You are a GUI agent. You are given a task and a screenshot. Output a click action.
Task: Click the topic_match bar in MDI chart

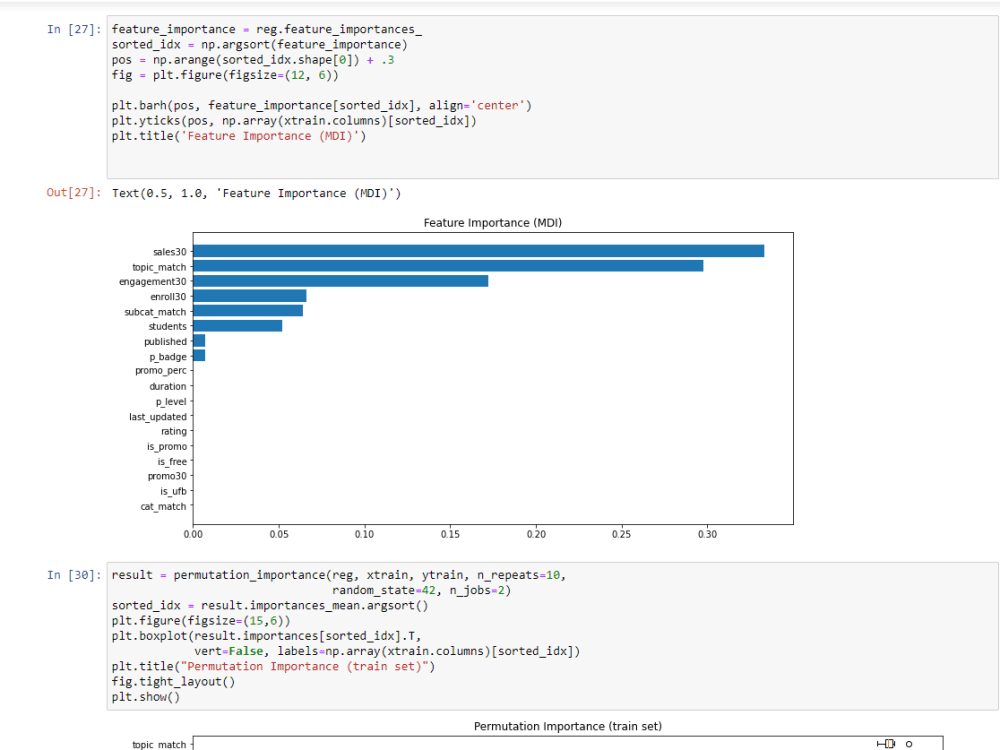coord(448,266)
